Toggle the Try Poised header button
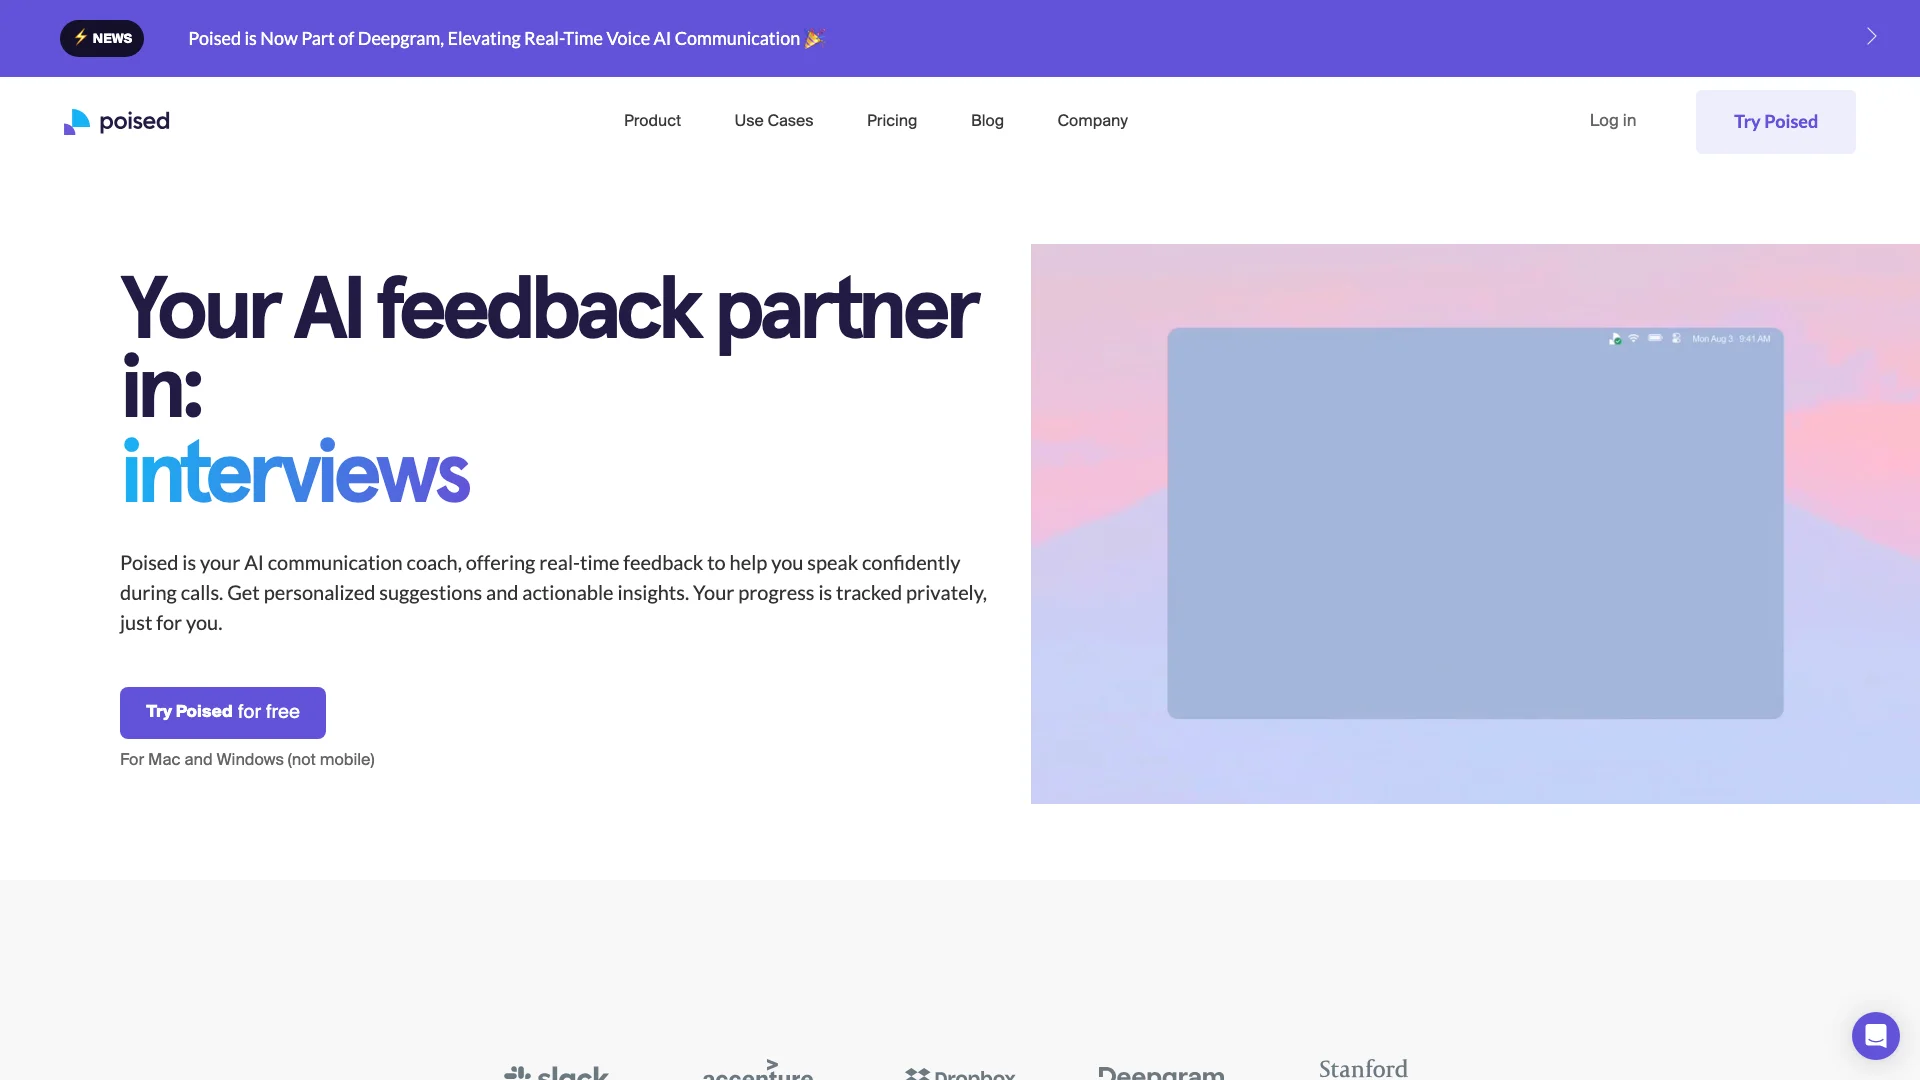The image size is (1920, 1080). (1775, 121)
